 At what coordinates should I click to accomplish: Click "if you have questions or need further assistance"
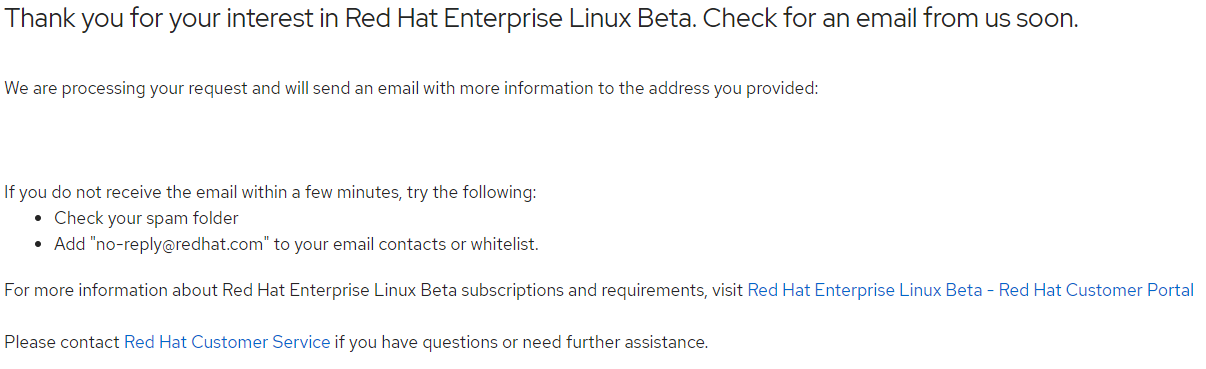[x=521, y=342]
